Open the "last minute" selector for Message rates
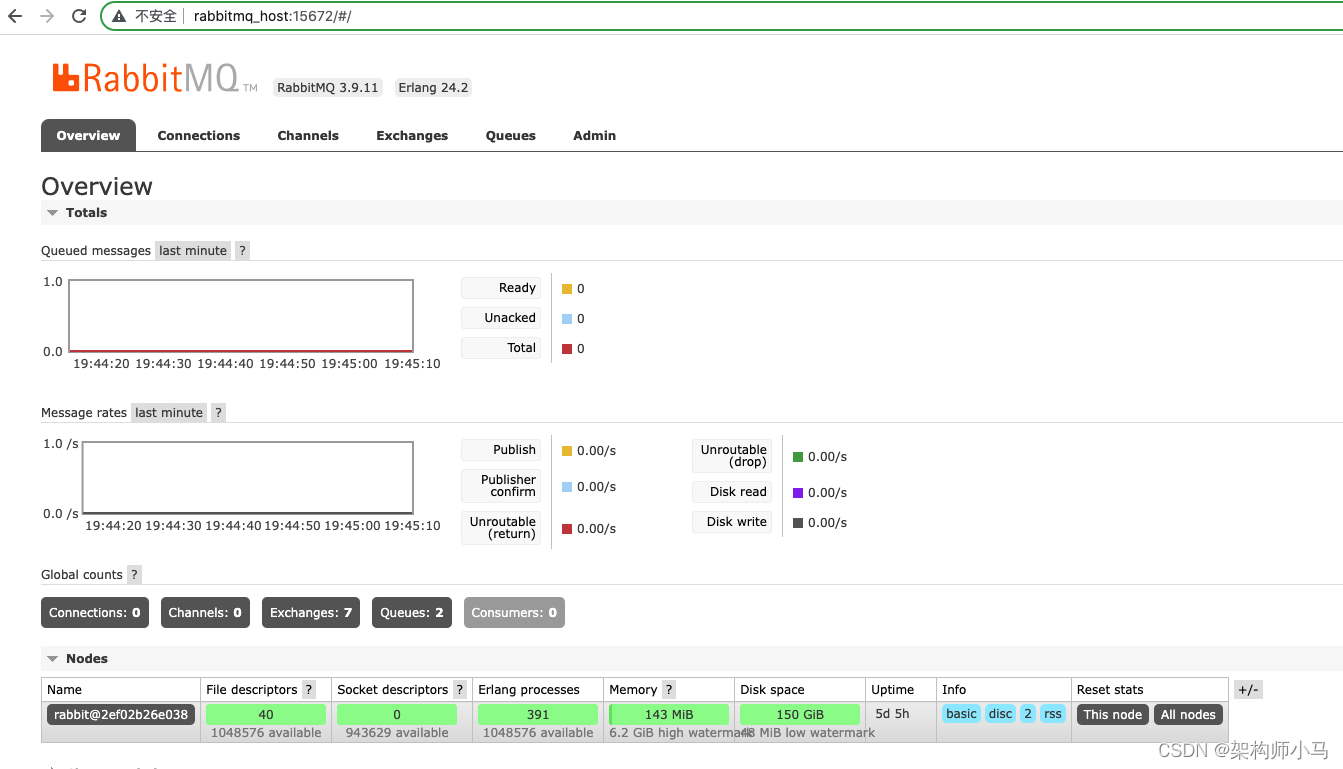Image resolution: width=1343 pixels, height=769 pixels. 168,412
